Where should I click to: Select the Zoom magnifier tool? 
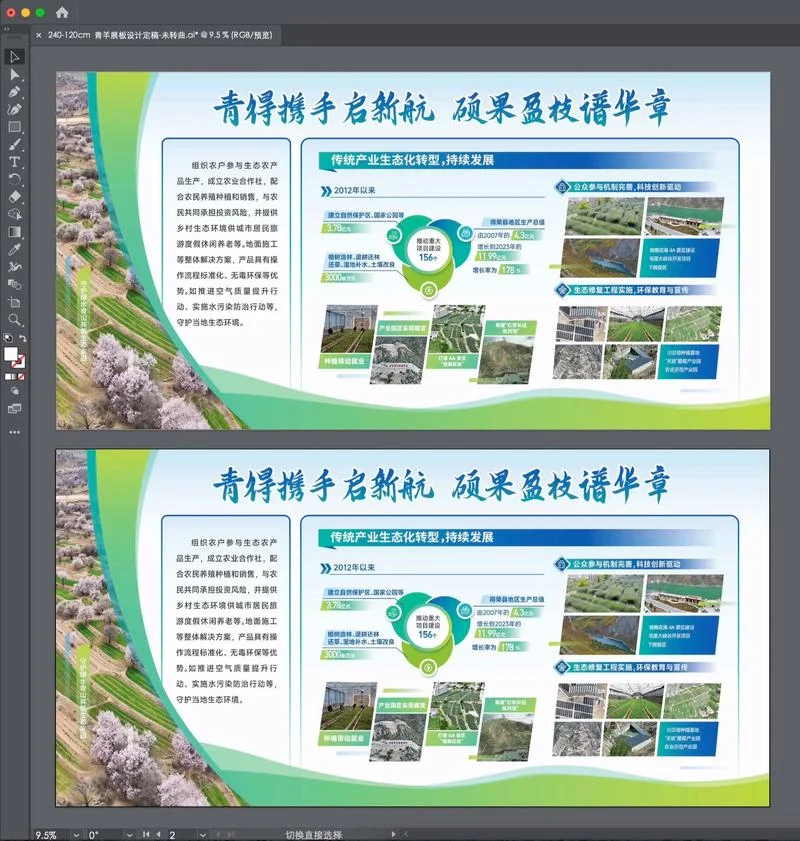click(x=14, y=320)
